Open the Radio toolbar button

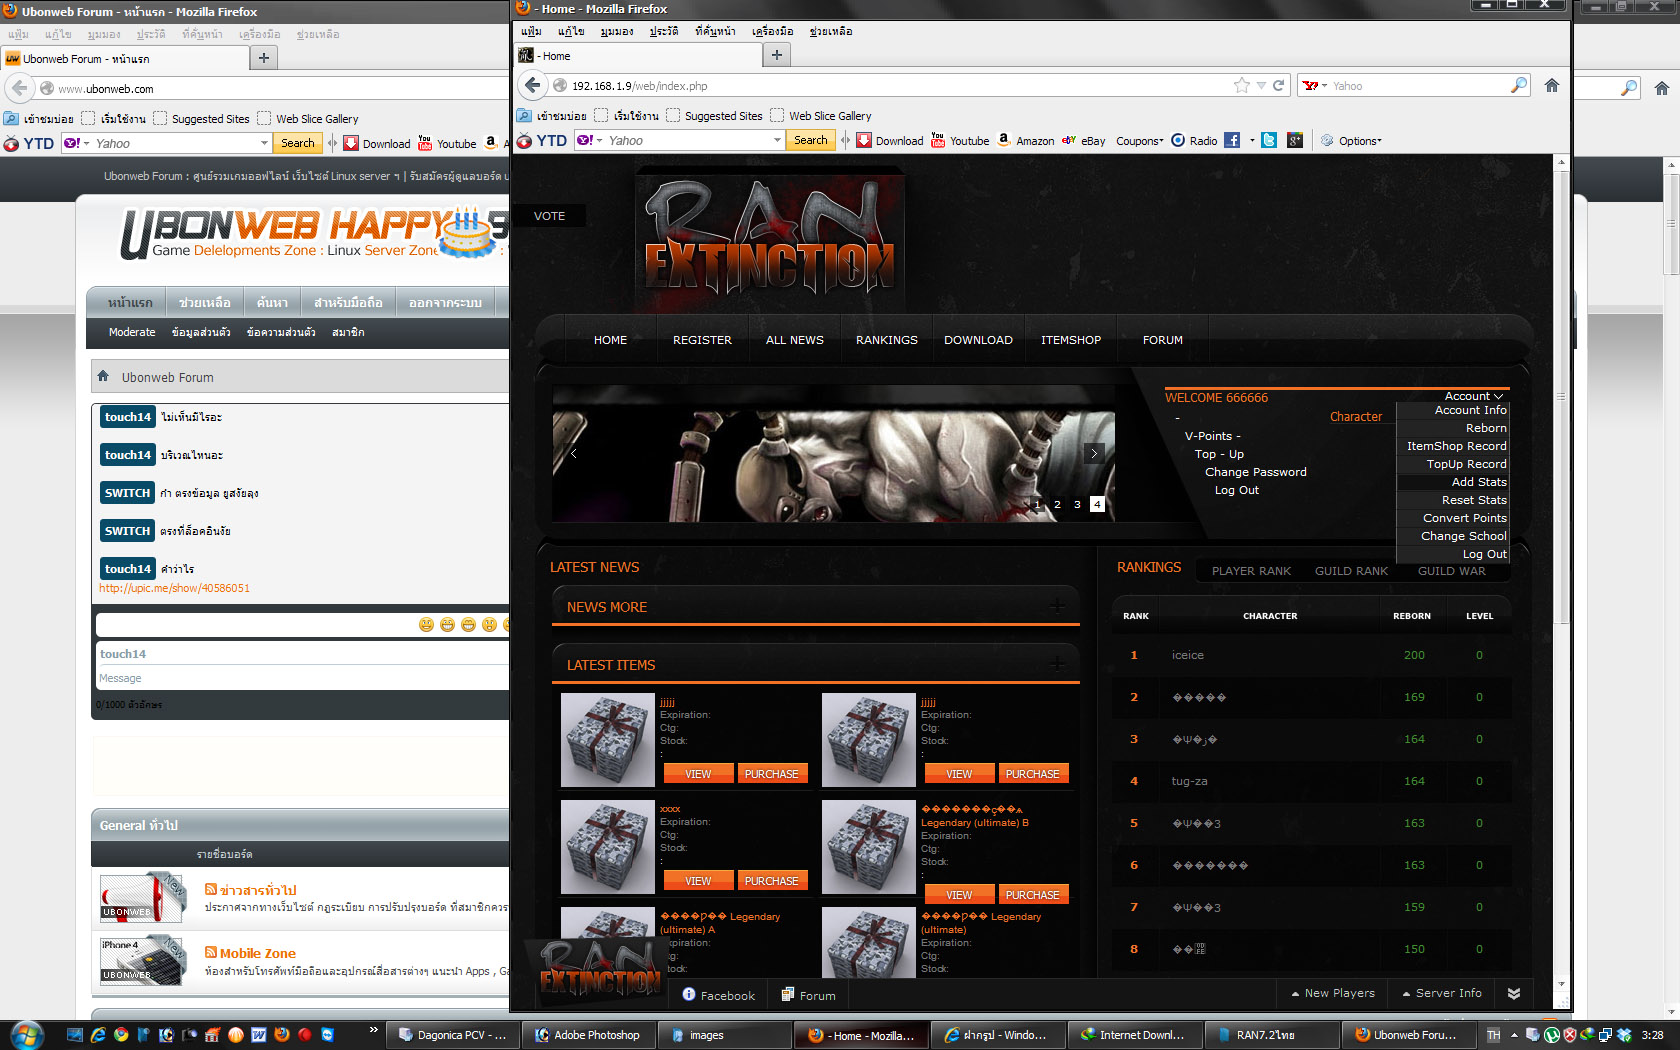1194,141
